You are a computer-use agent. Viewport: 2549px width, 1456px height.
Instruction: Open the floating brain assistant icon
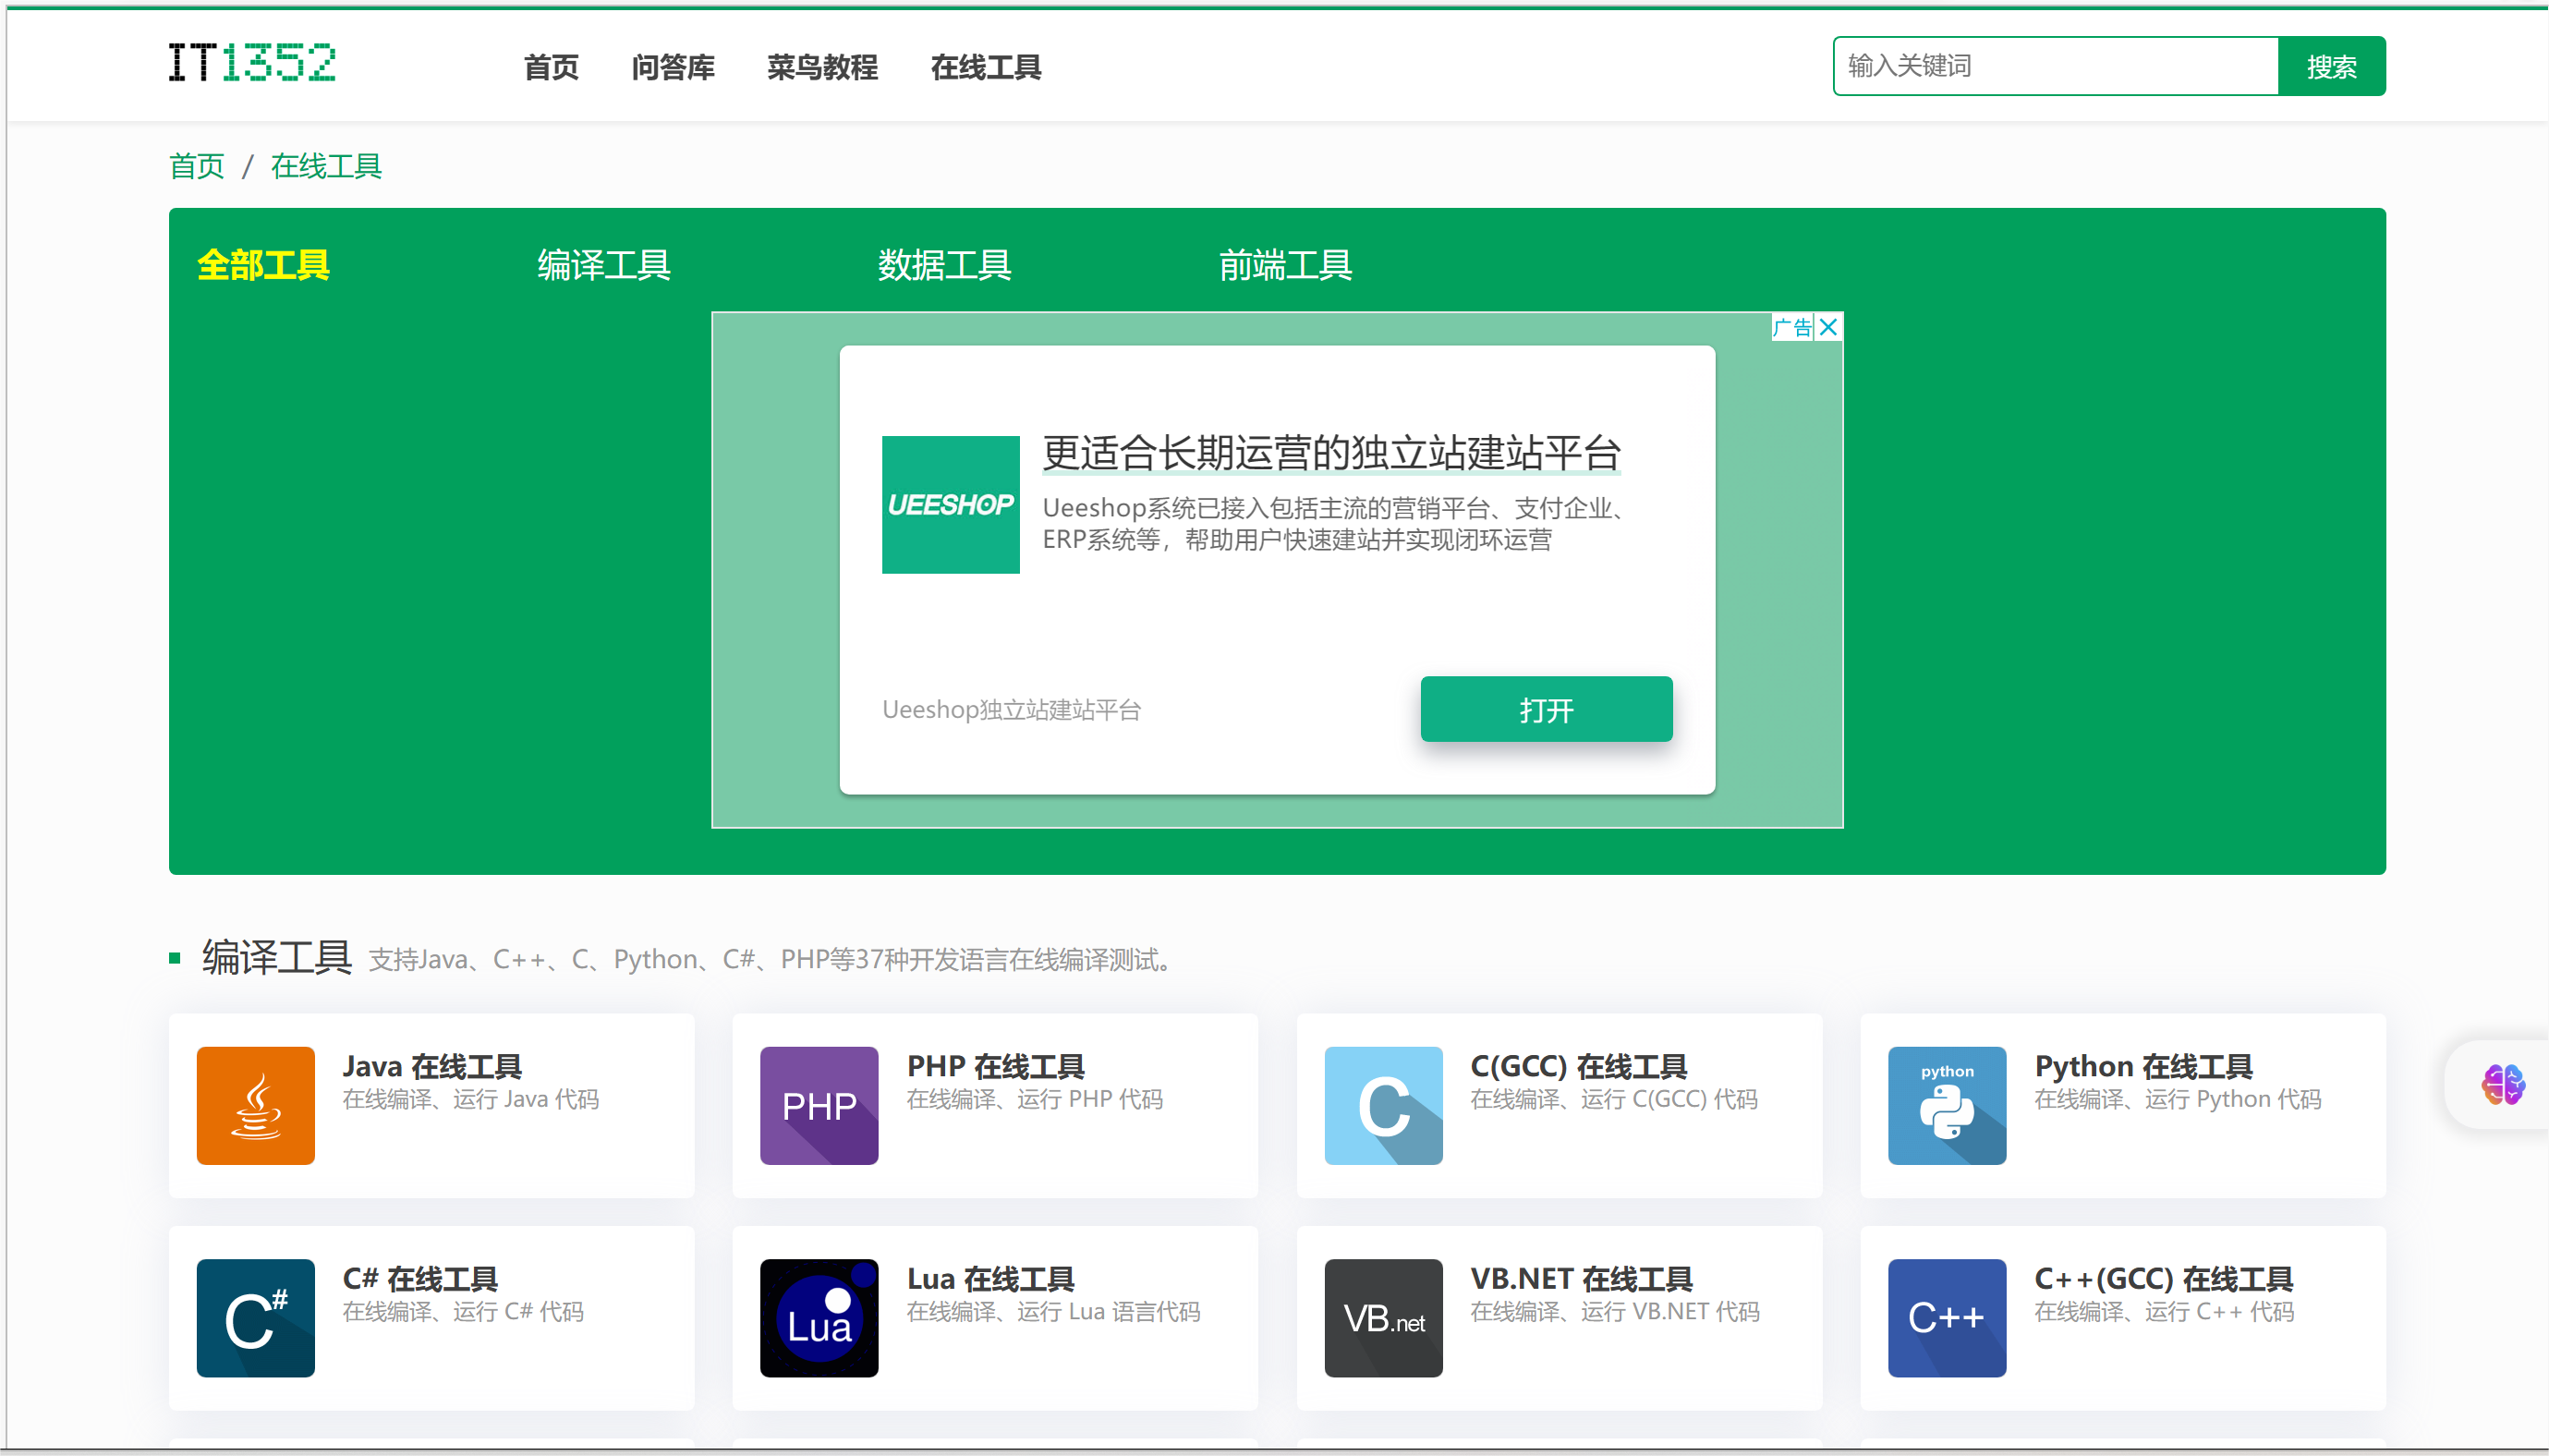tap(2502, 1084)
